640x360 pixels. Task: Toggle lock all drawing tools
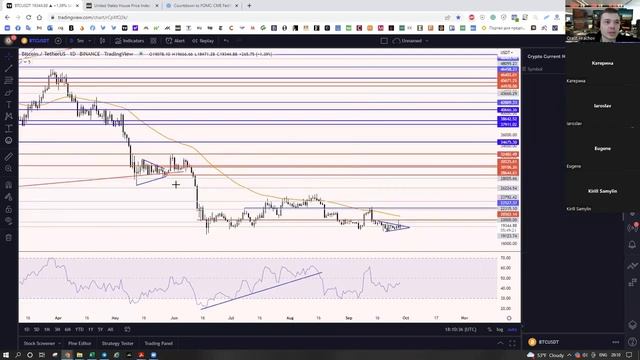pos(9,209)
